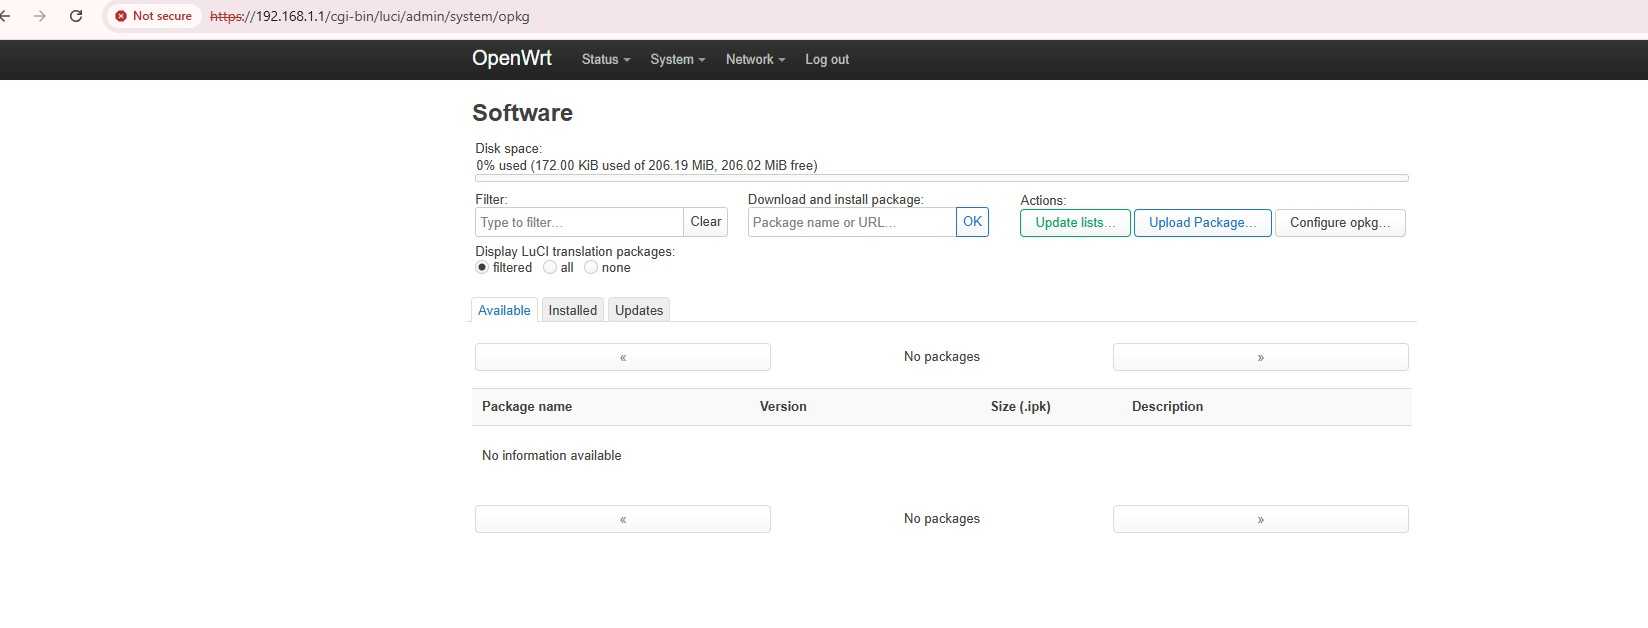Viewport: 1648px width, 628px height.
Task: Click Log out in the navbar
Action: pyautogui.click(x=827, y=59)
